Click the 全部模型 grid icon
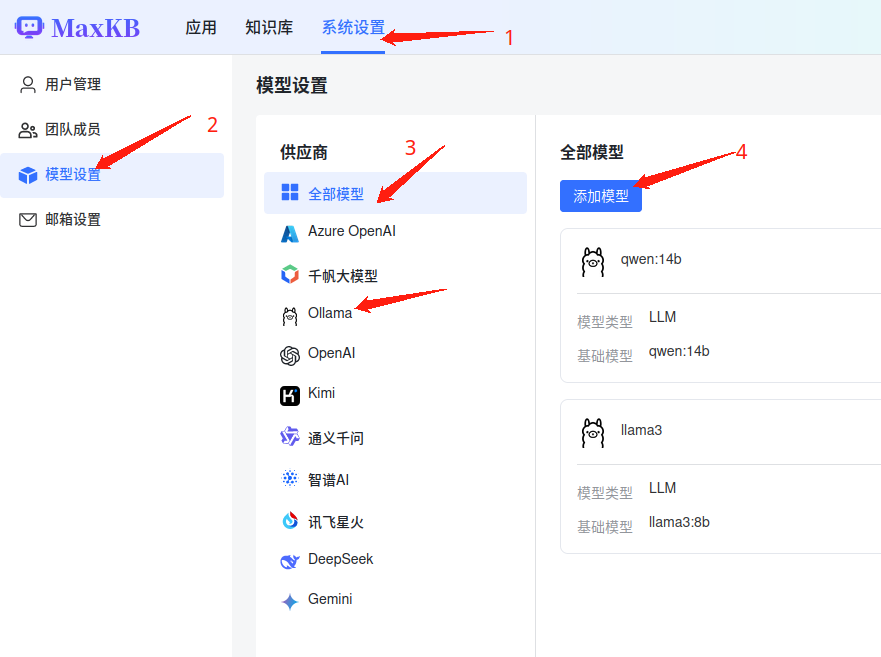Image resolution: width=881 pixels, height=657 pixels. click(290, 192)
